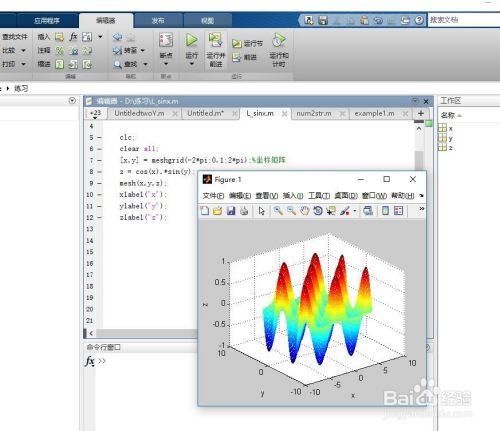Image resolution: width=500 pixels, height=431 pixels.
Task: Switch to the Apps (应用程序) ribbon tab
Action: (47, 21)
